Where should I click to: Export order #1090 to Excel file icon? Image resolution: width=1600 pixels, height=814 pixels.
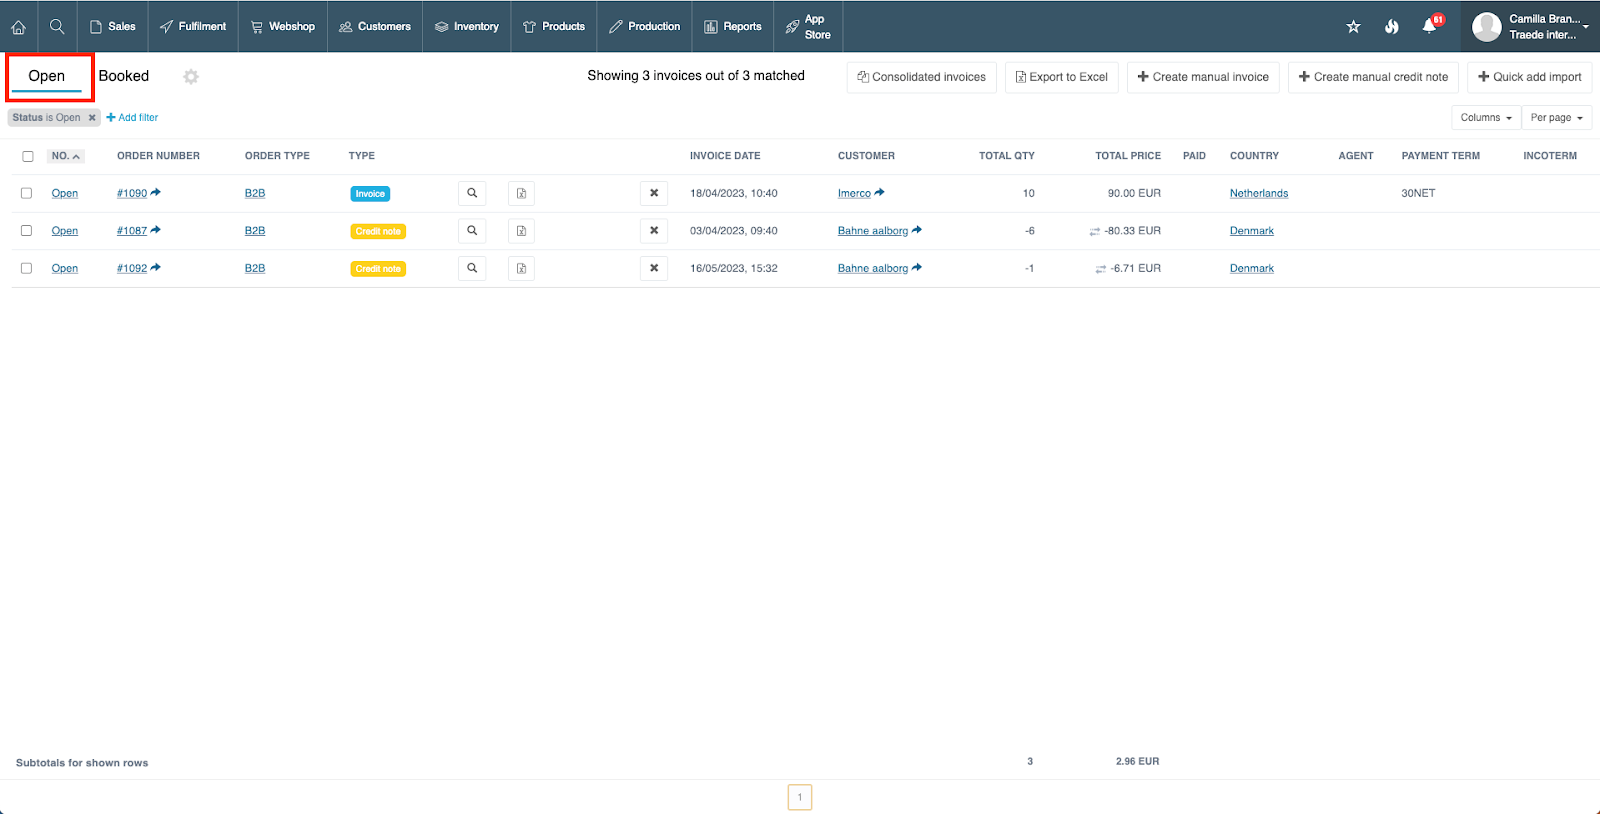pyautogui.click(x=521, y=193)
